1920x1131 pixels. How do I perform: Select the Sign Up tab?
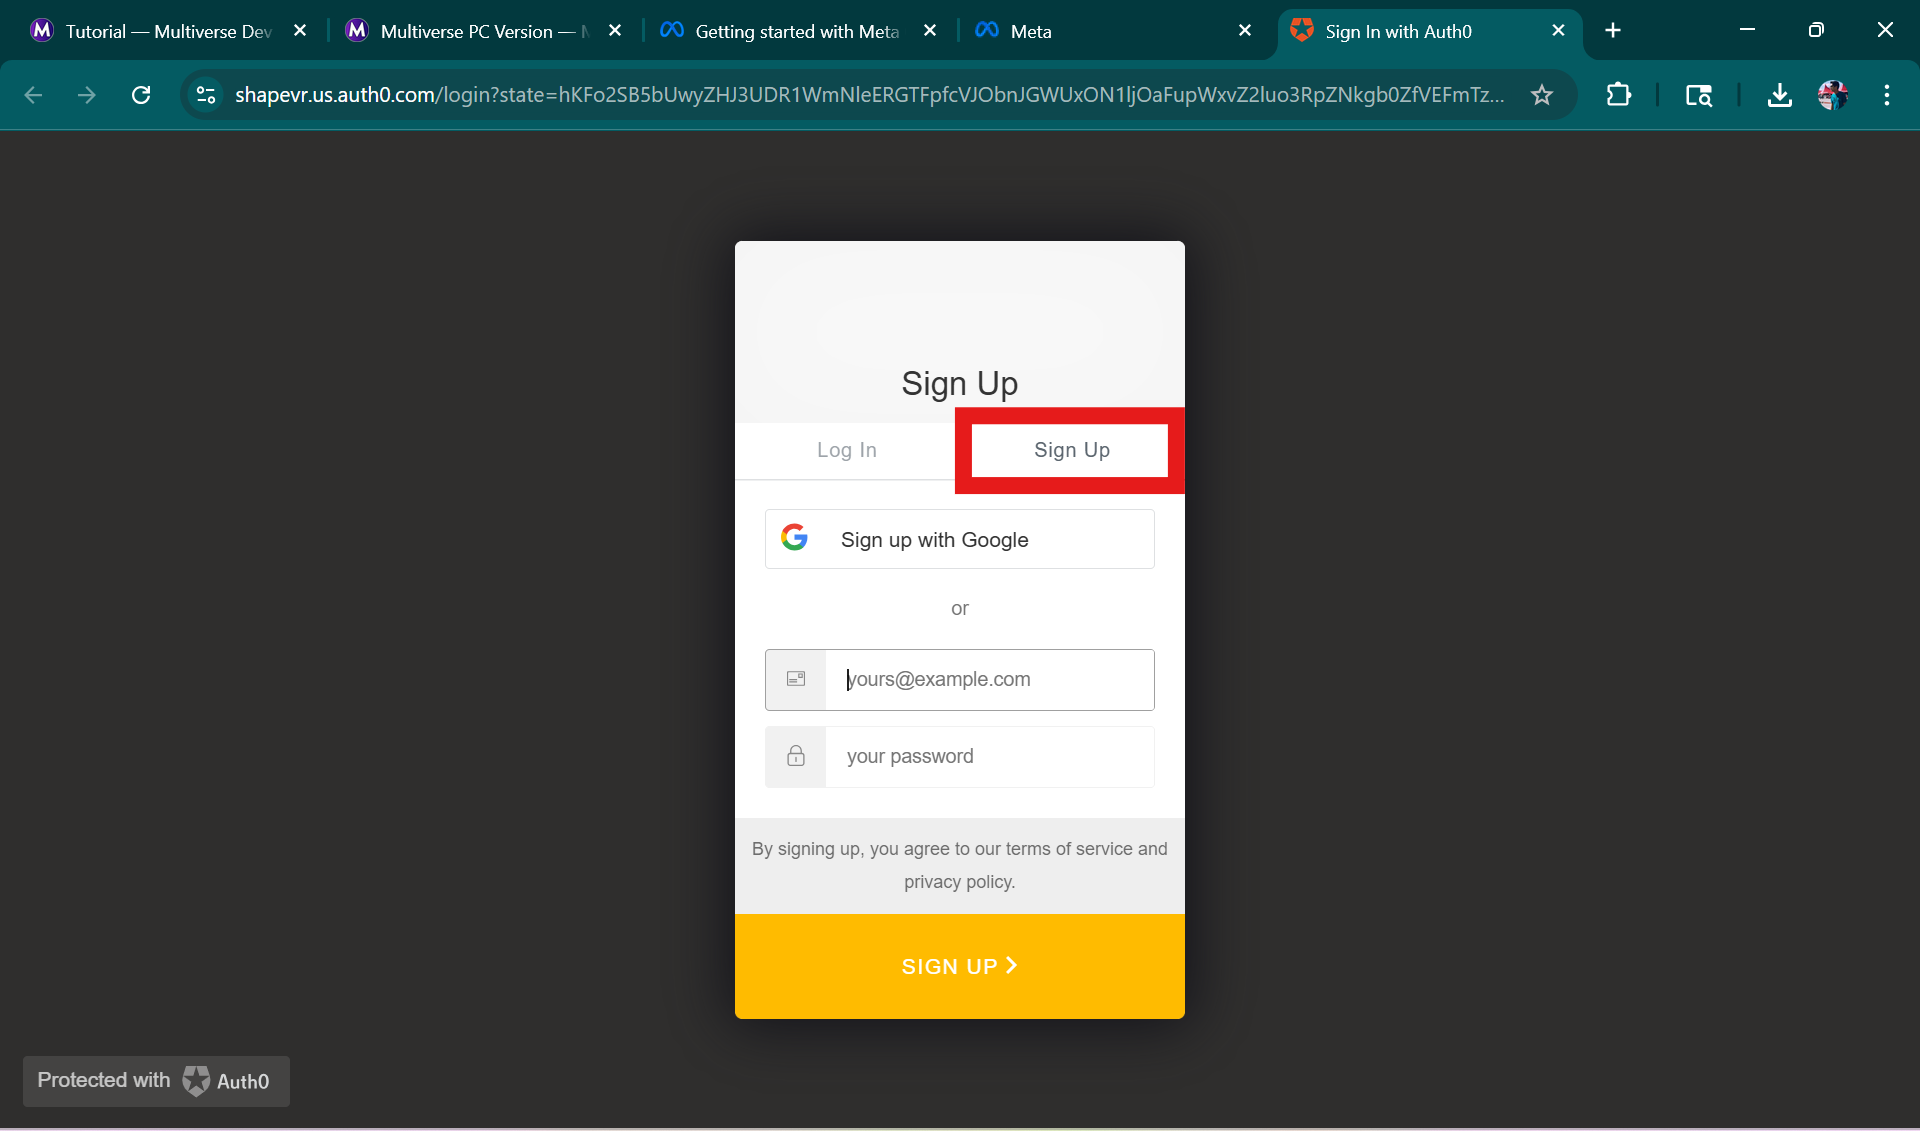tap(1071, 450)
